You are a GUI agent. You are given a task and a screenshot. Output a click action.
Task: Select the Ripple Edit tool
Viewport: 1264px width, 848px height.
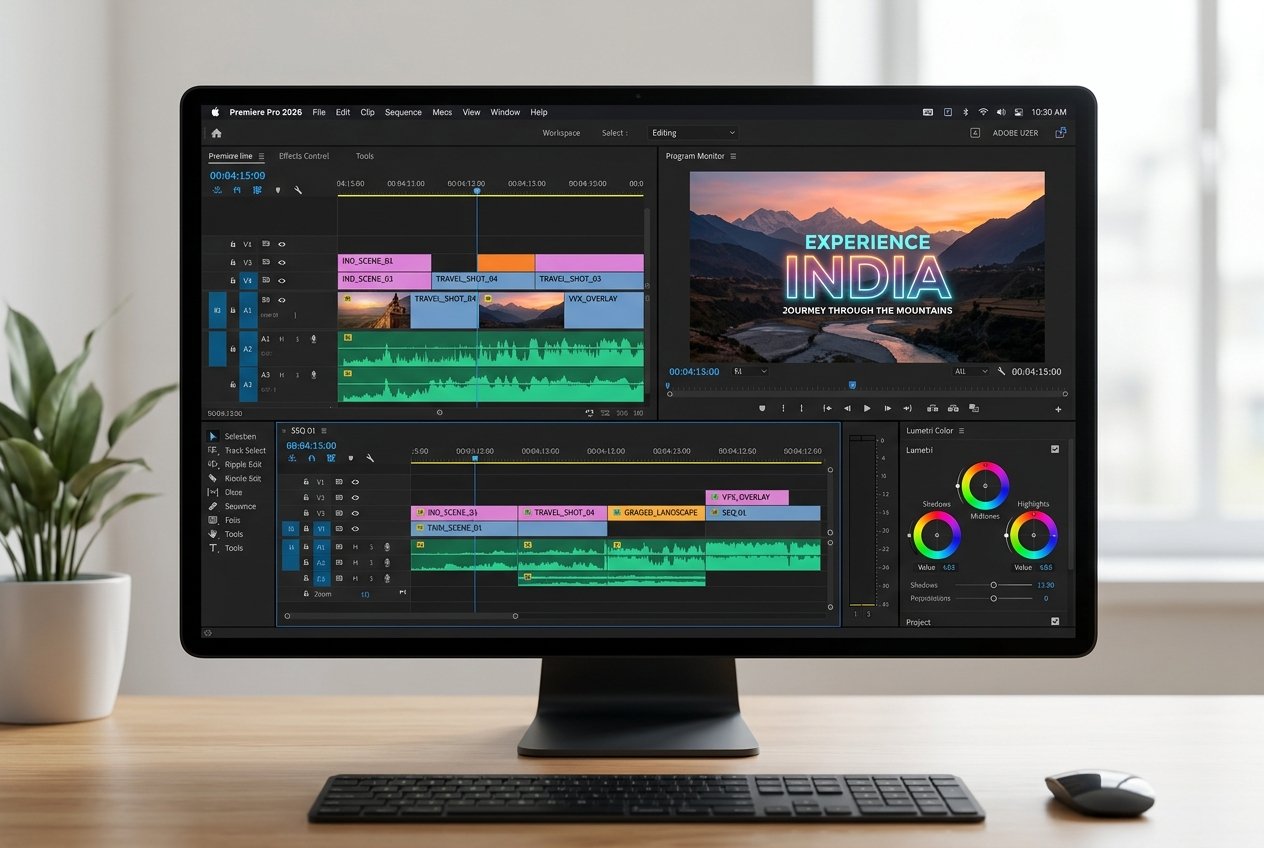tap(213, 464)
